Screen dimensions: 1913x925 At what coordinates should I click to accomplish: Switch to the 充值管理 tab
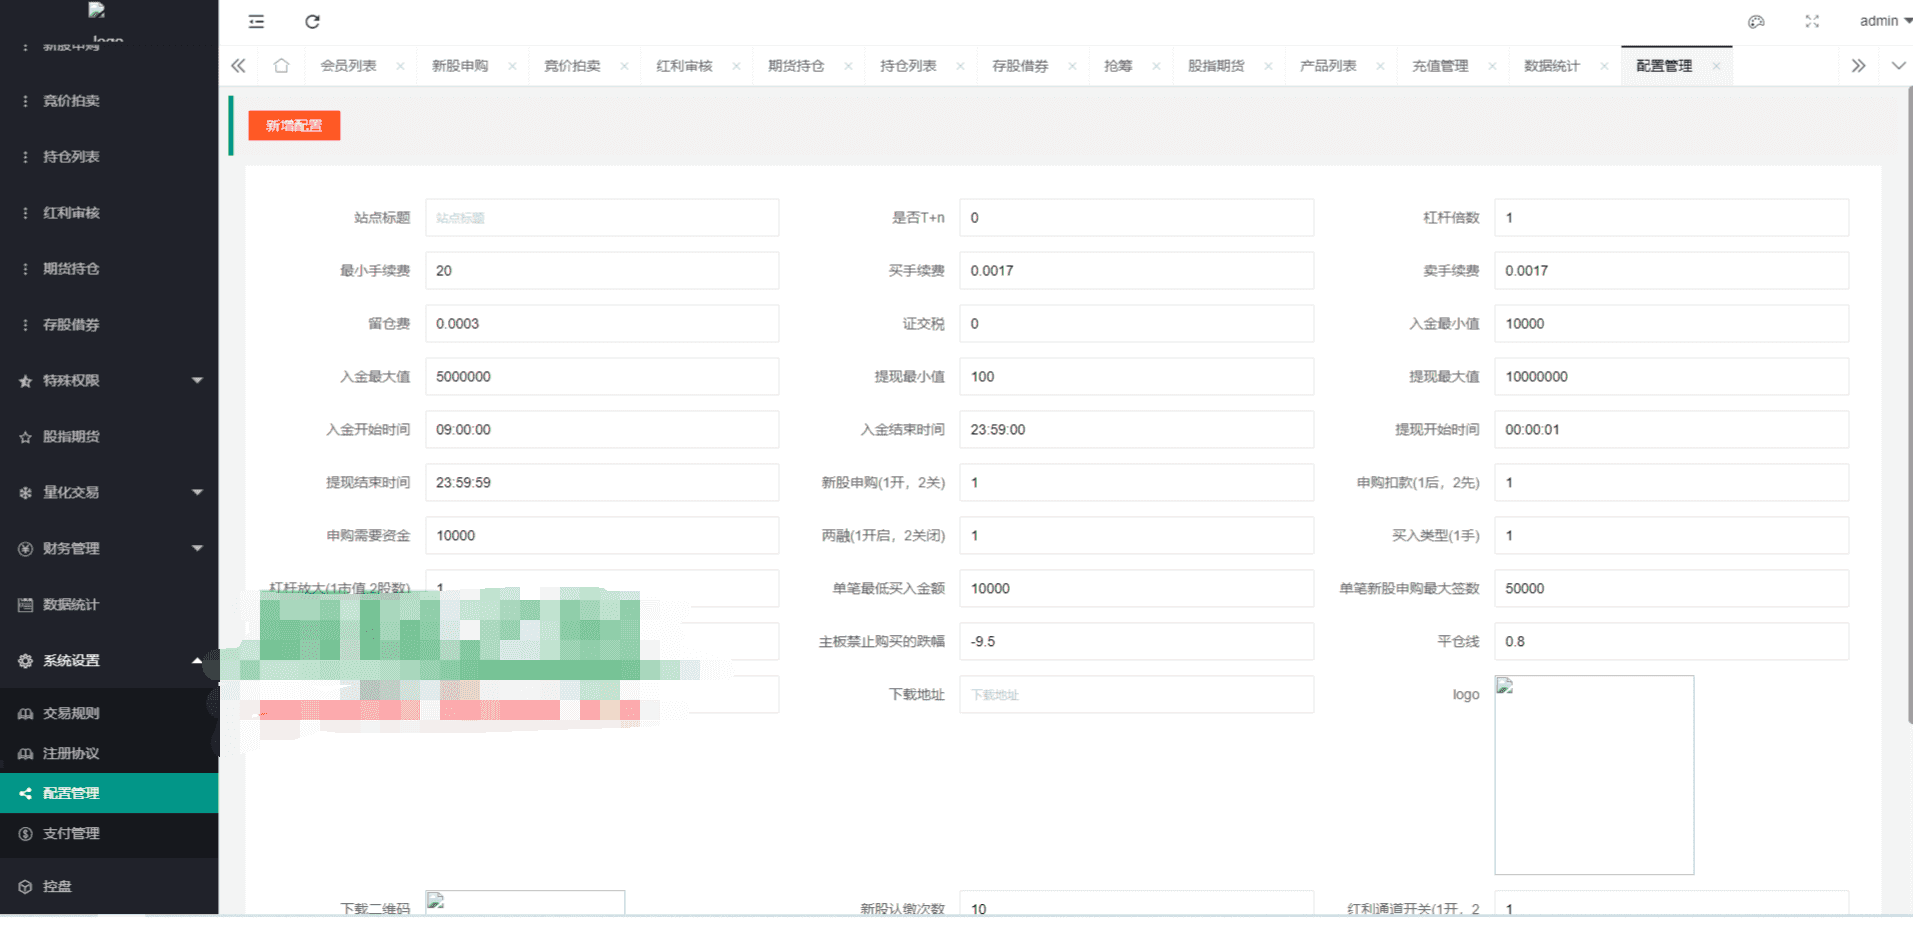1441,66
